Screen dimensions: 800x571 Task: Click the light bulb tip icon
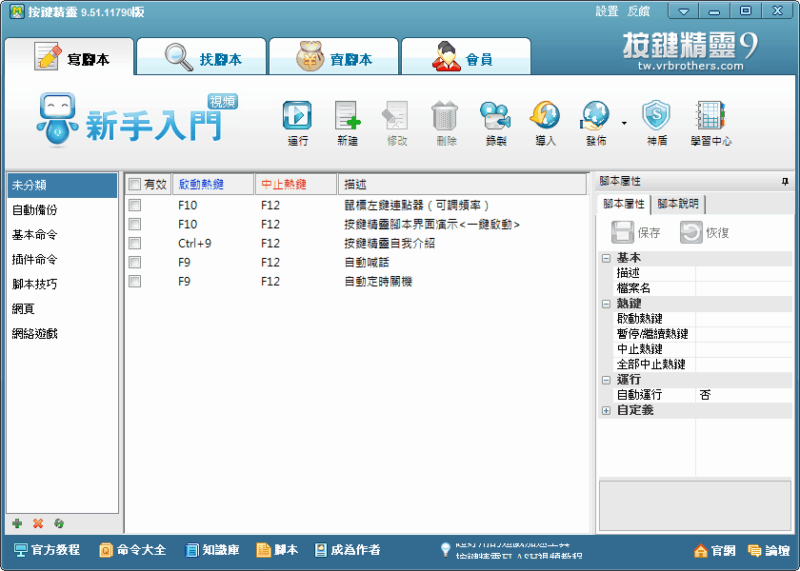445,550
